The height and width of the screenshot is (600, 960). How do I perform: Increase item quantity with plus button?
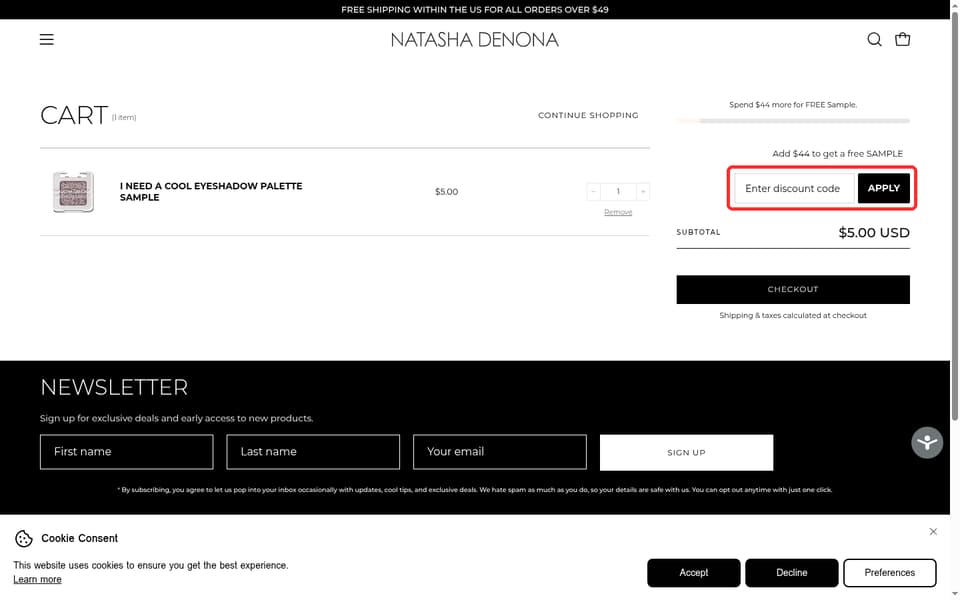click(x=643, y=192)
